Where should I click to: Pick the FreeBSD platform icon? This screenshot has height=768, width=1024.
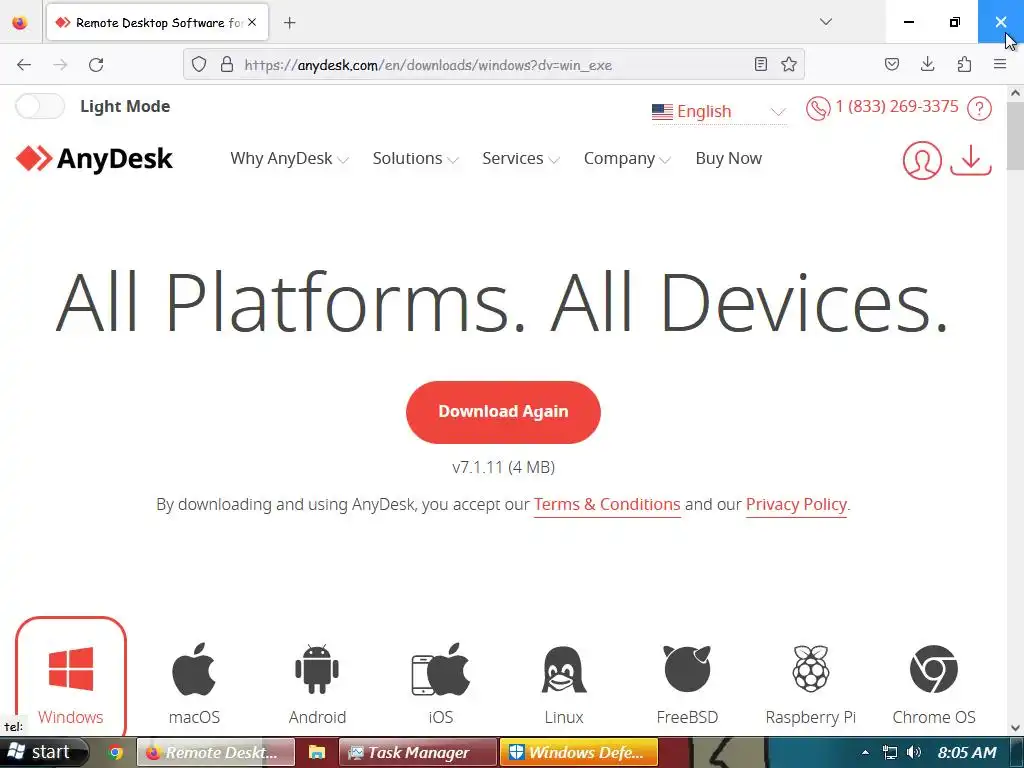(x=687, y=669)
